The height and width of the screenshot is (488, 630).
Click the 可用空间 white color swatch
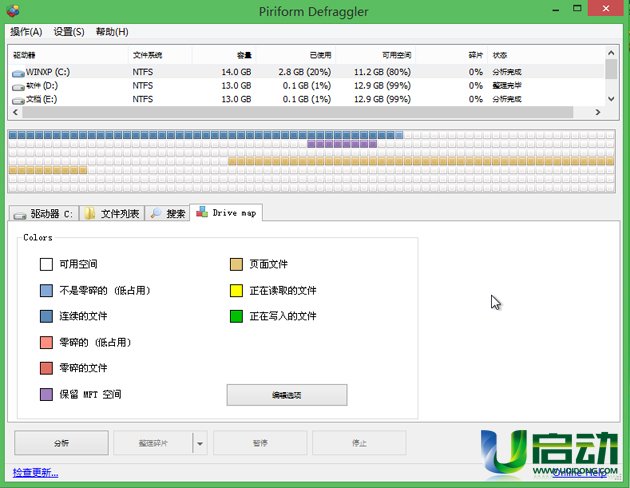click(46, 265)
